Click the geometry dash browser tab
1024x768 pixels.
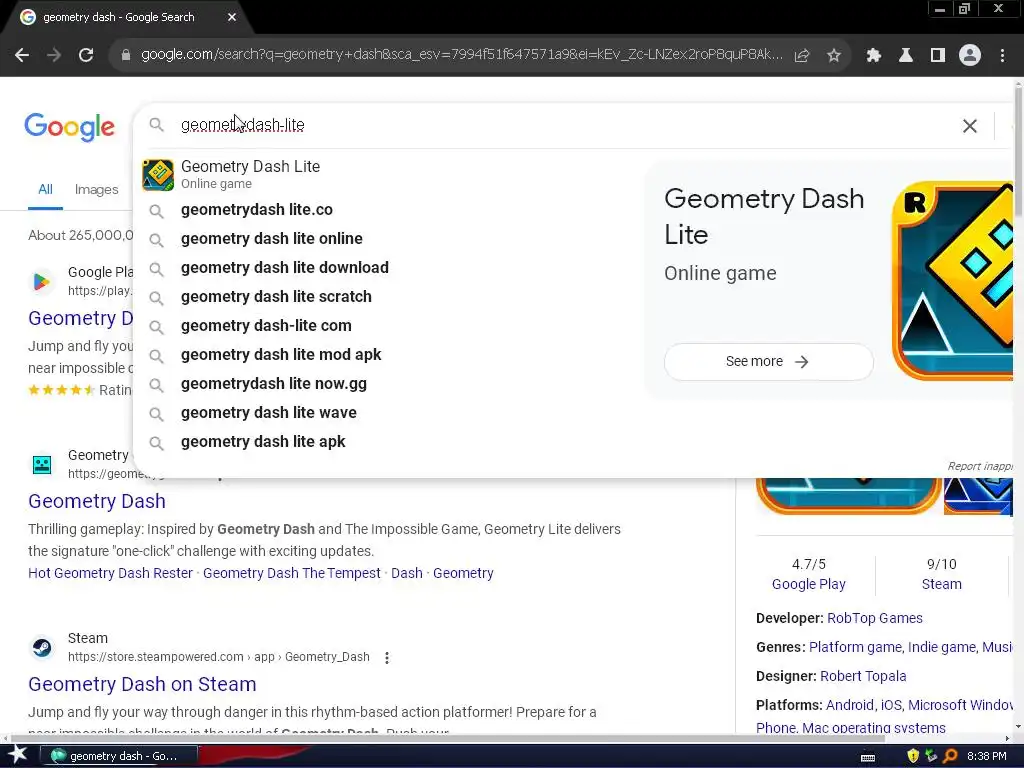point(128,17)
